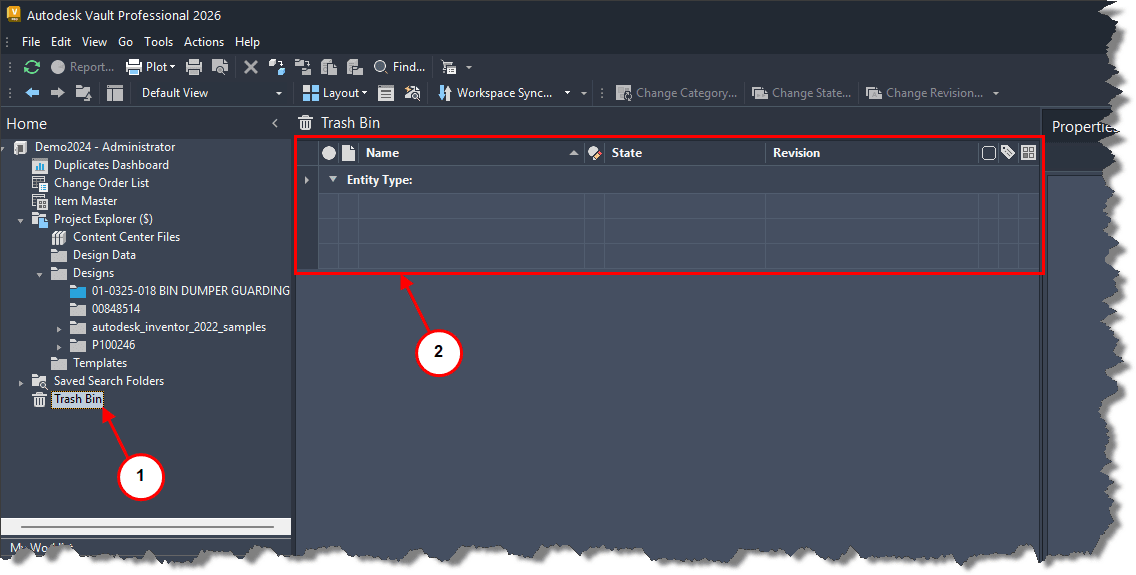Screen dimensions: 1136x575
Task: Collapse the Project Explorer ($) node
Action: click(x=21, y=220)
